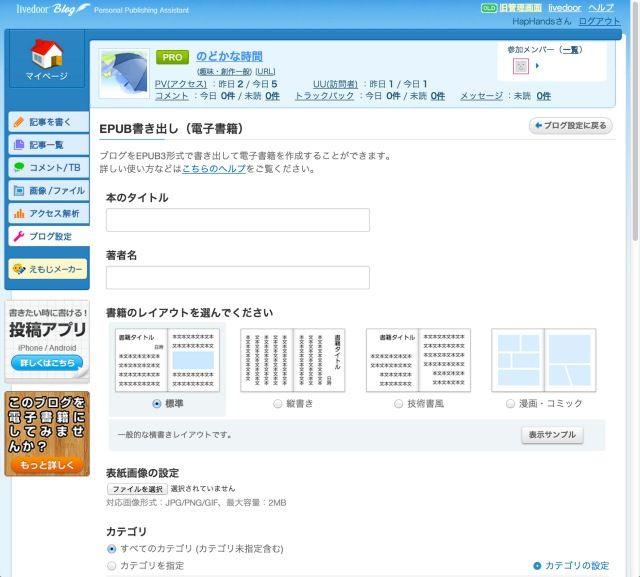Screen dimensions: 640x577
Task: Open 画像/ファイル menu item
Action: 49,191
